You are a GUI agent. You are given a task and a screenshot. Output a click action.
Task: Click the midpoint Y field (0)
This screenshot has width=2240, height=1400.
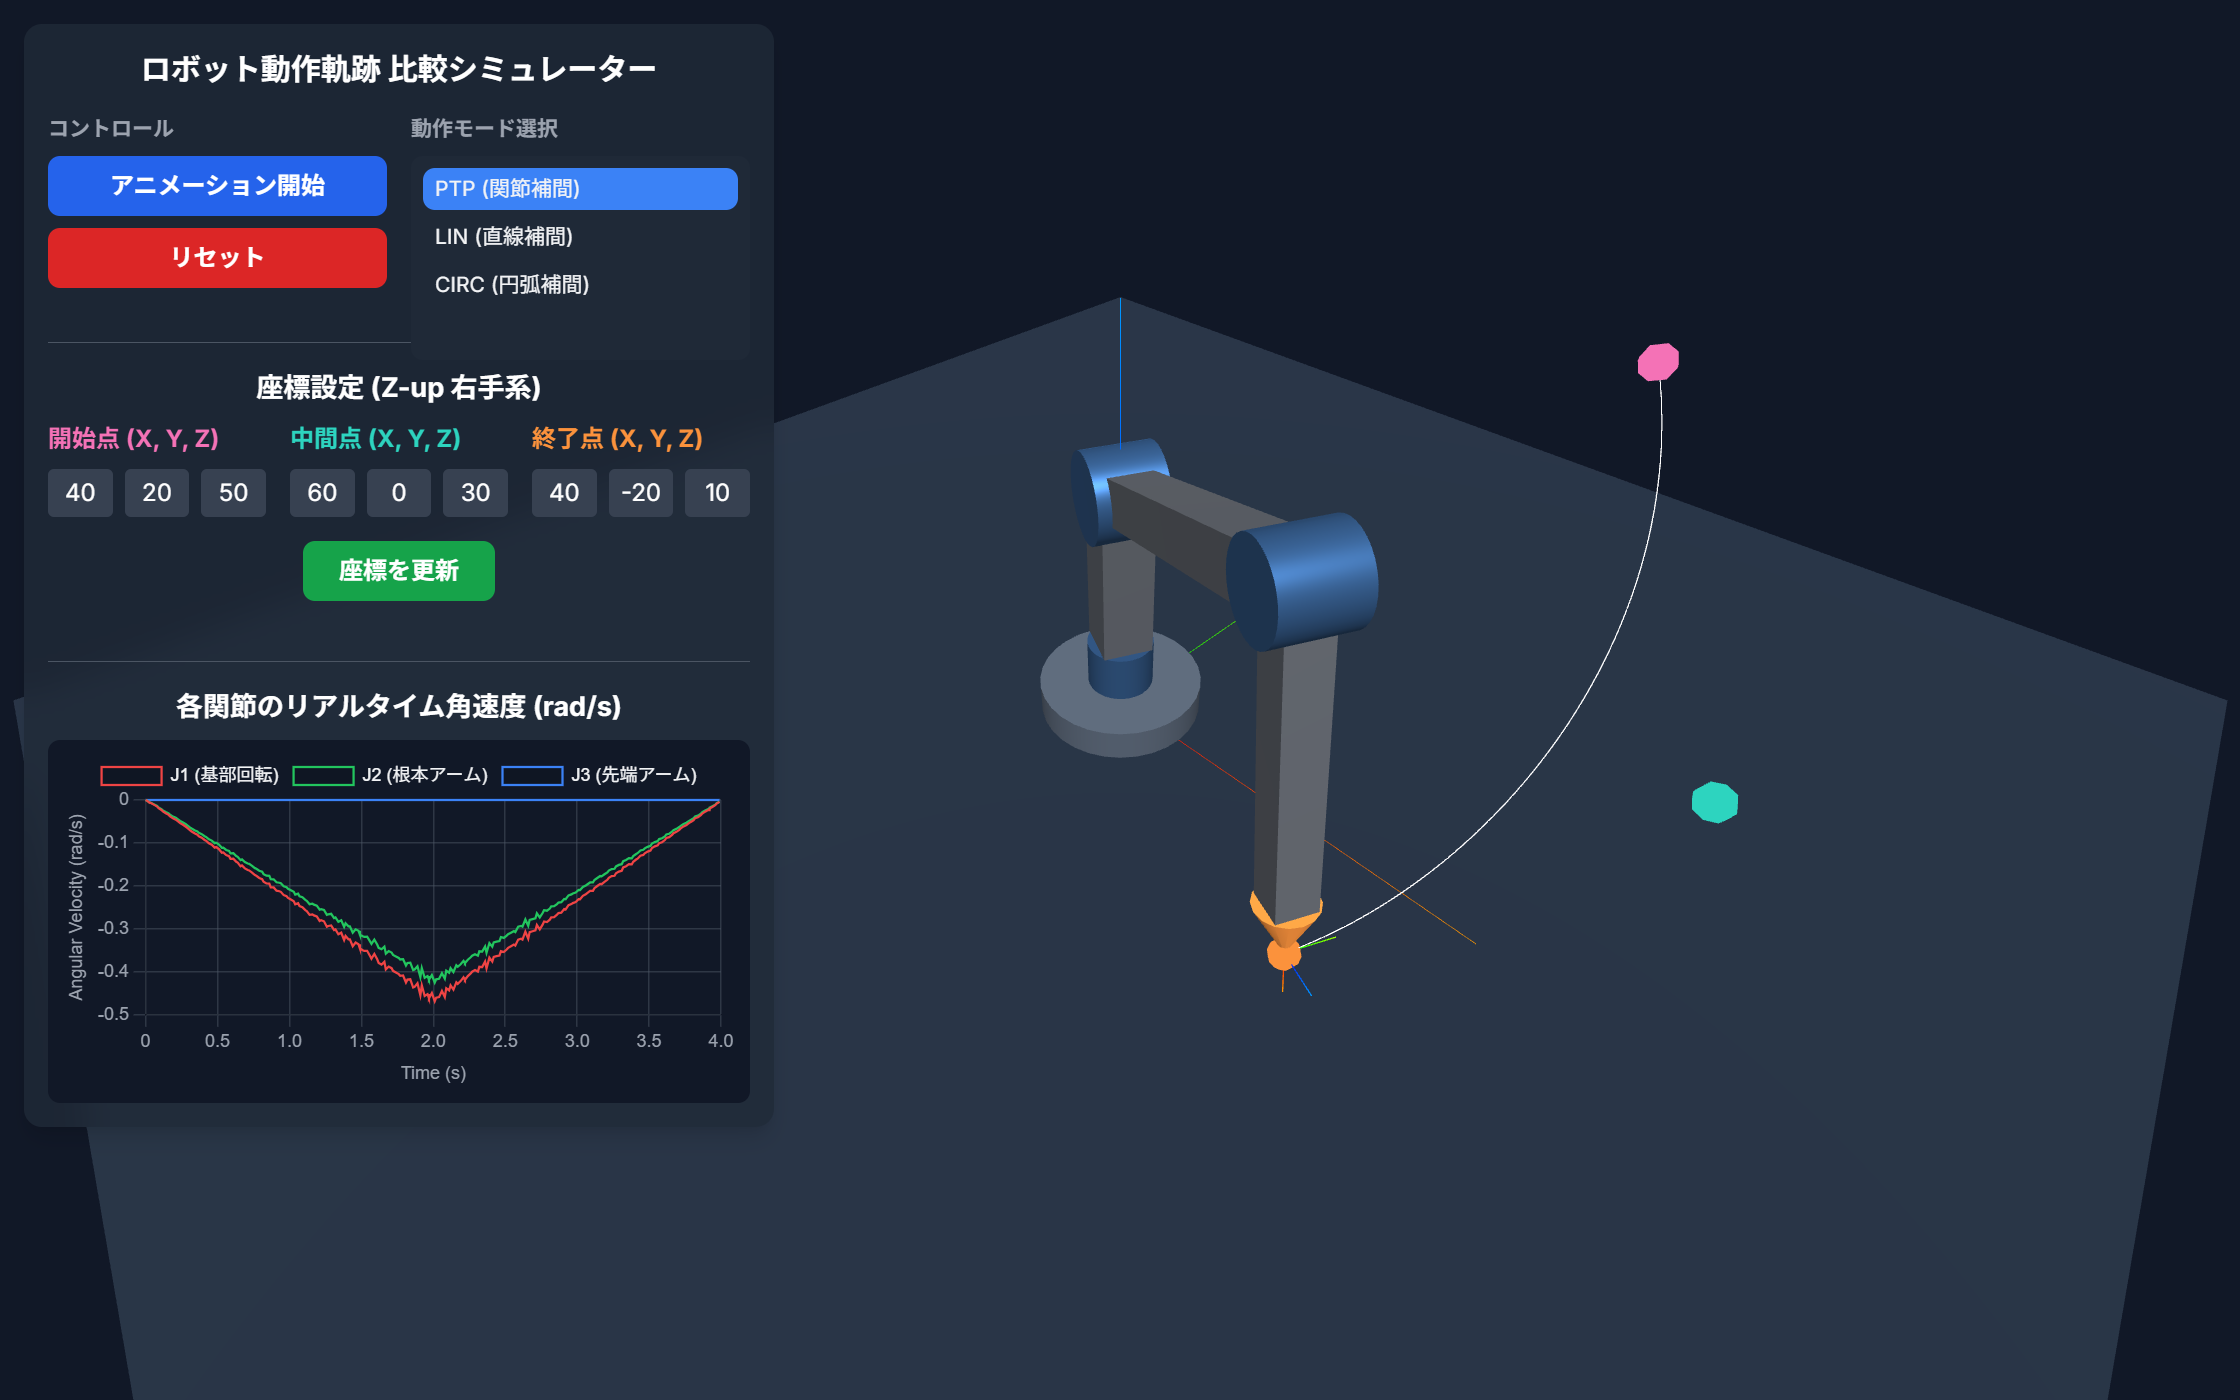[x=399, y=493]
